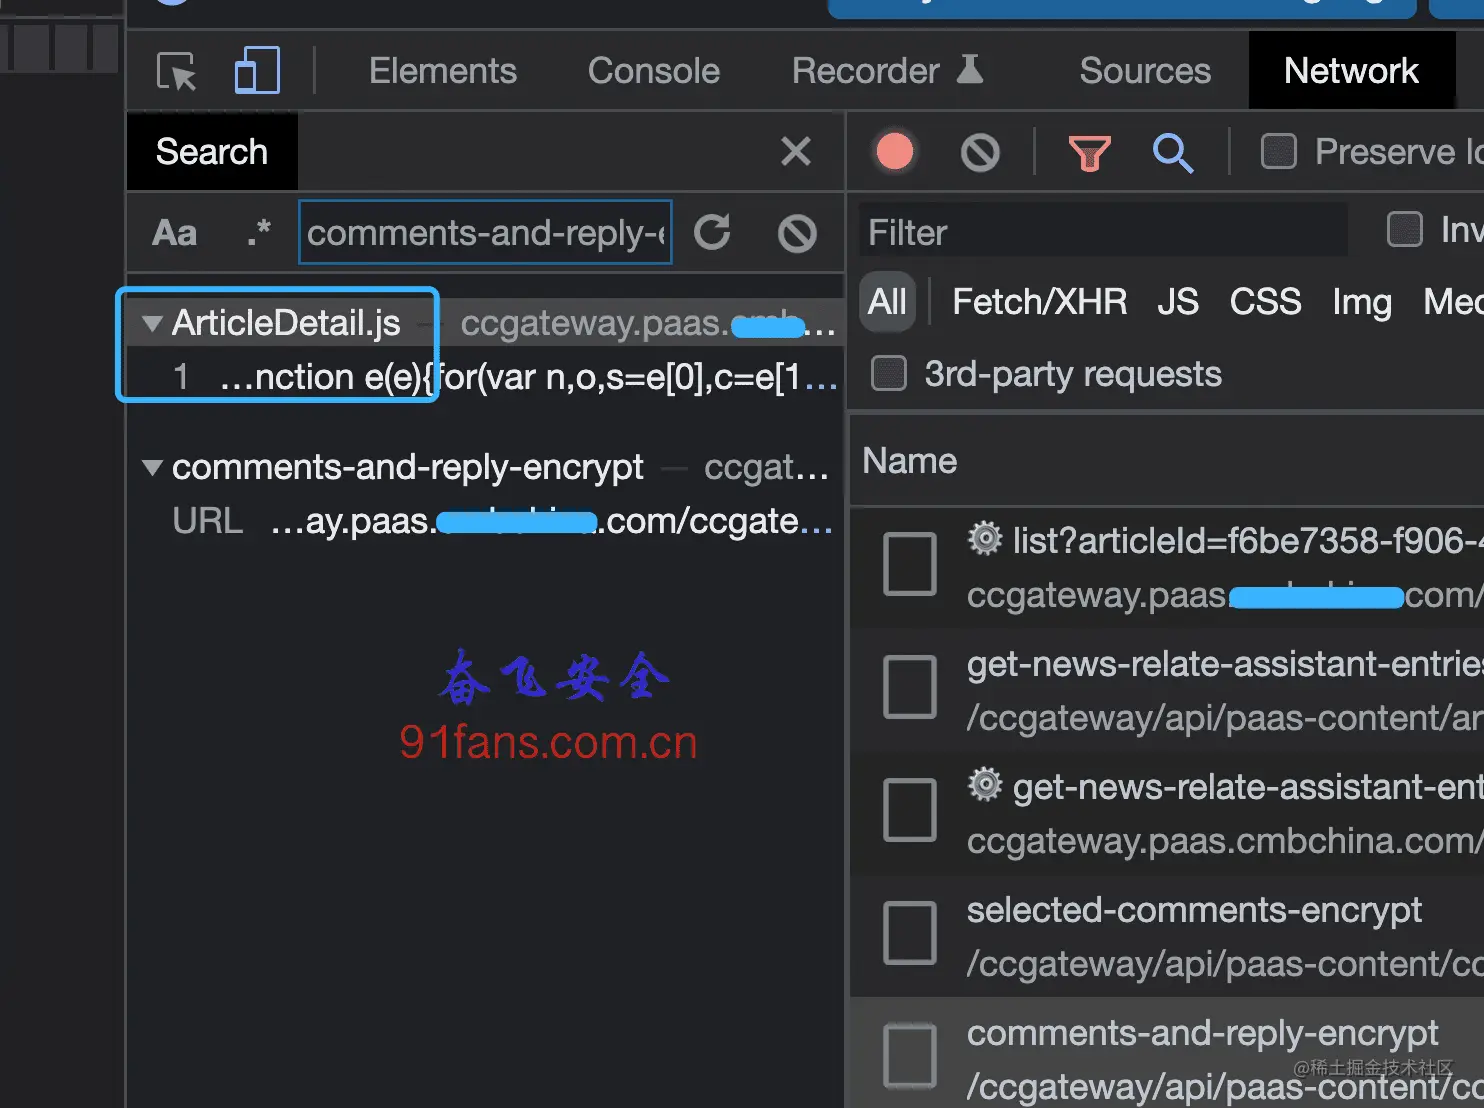Image resolution: width=1484 pixels, height=1108 pixels.
Task: Focus the network Filter text field
Action: coord(1103,233)
